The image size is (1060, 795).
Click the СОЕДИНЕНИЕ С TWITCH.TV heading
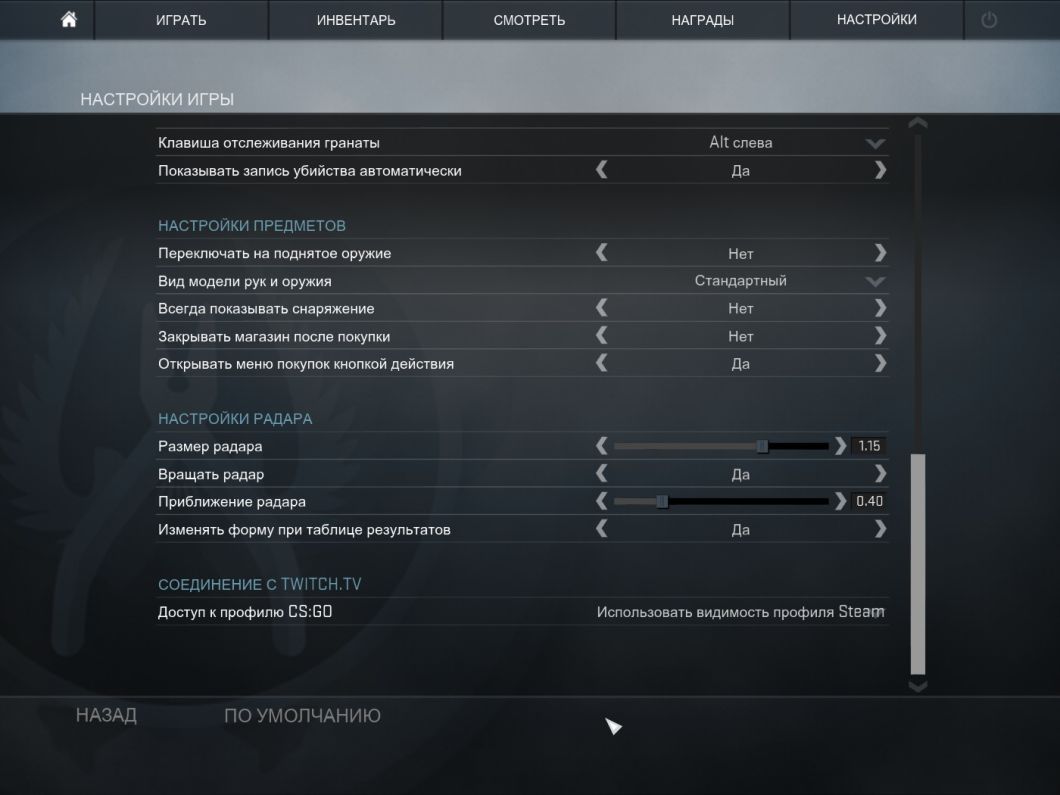point(260,585)
